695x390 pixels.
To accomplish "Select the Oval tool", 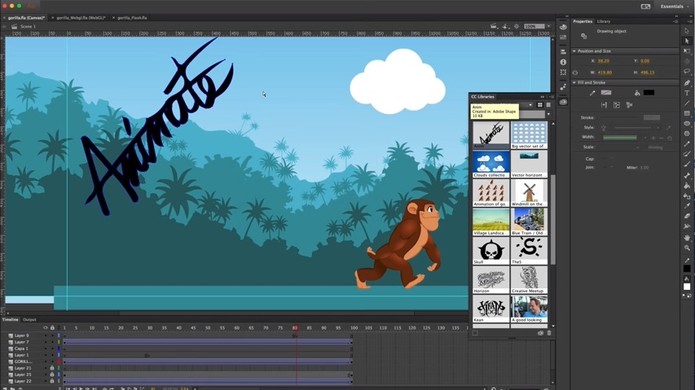I will 687,124.
